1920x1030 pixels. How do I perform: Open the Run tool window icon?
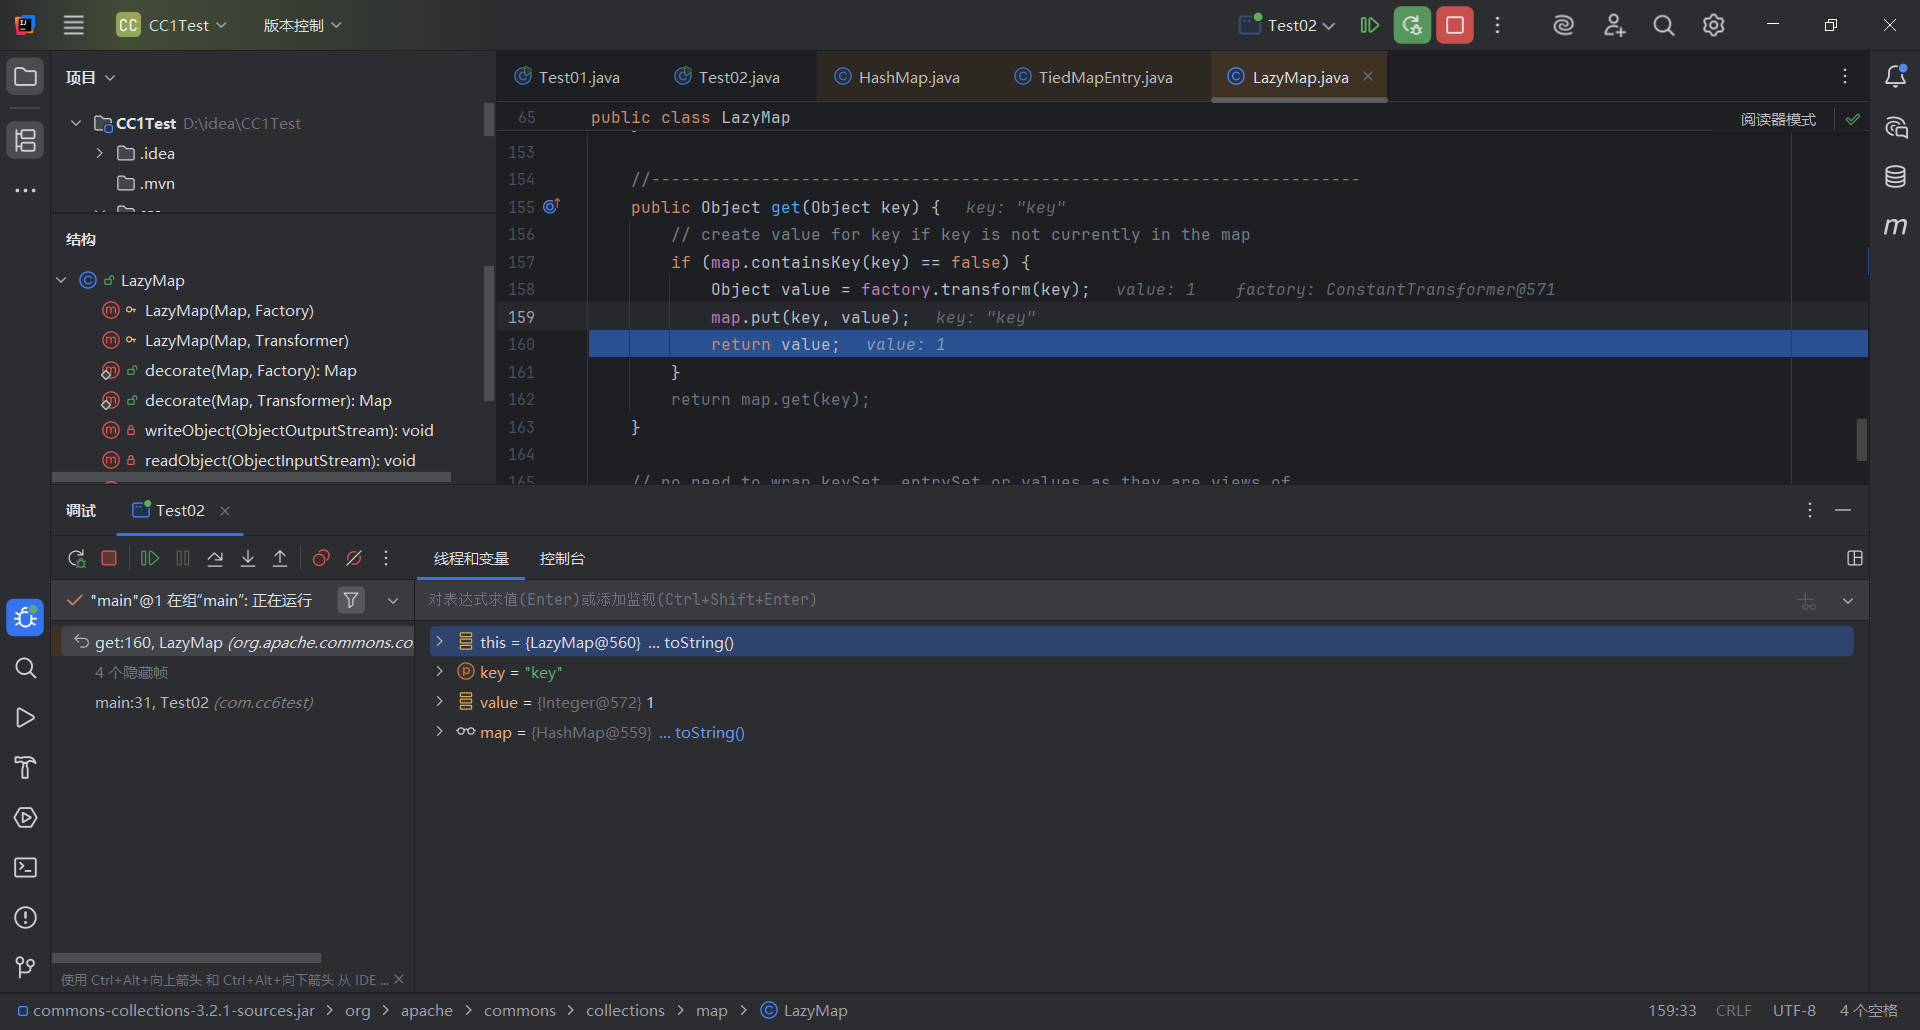click(x=26, y=718)
